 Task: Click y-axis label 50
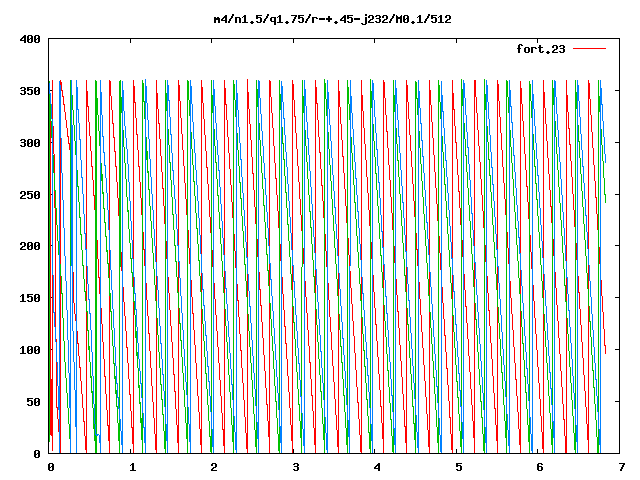33,402
